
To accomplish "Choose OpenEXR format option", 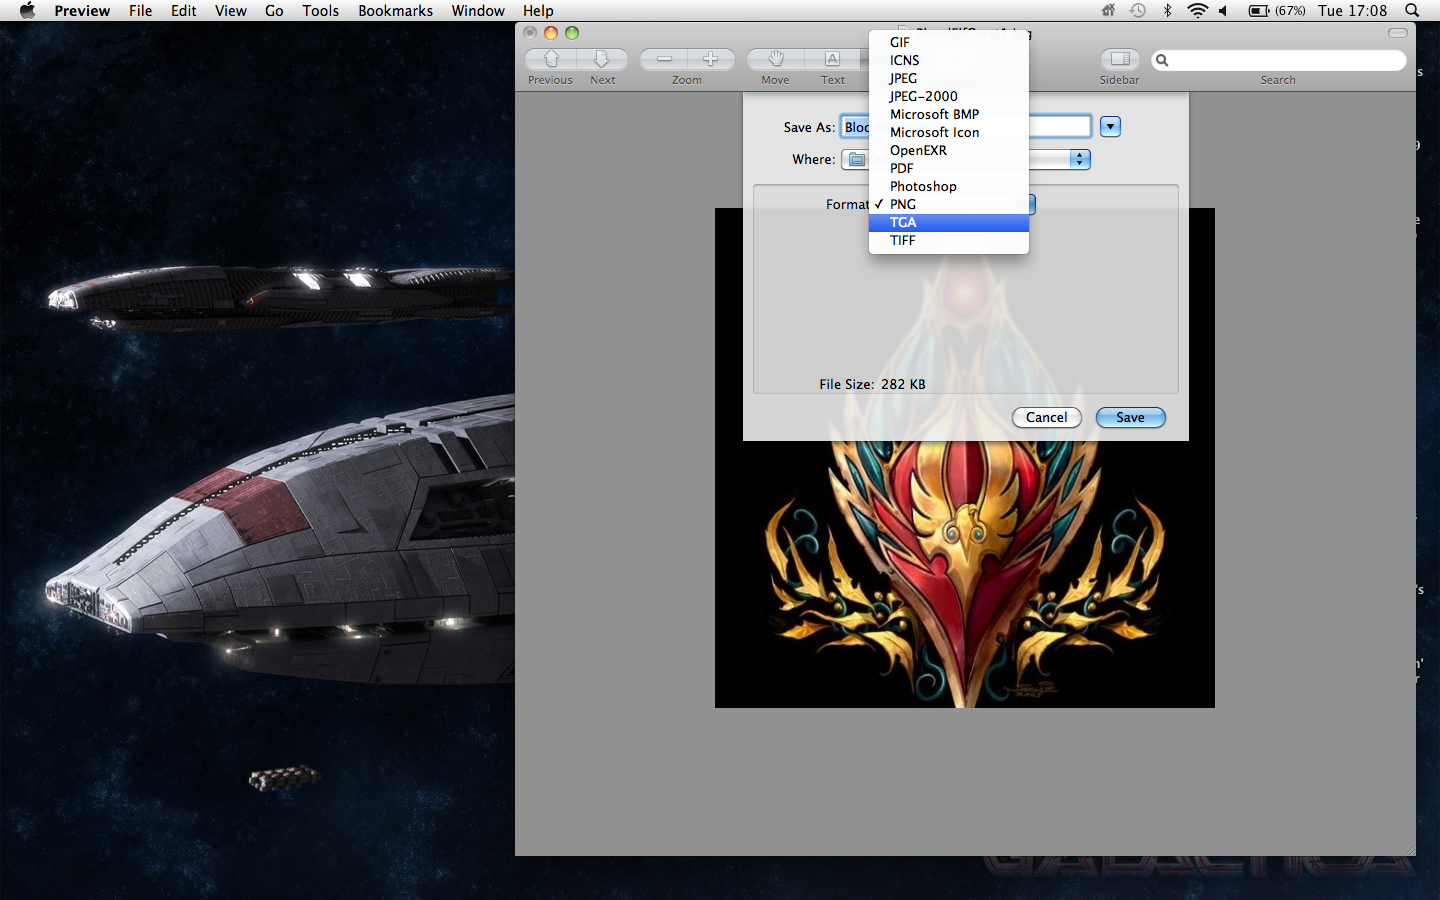I will pyautogui.click(x=949, y=150).
